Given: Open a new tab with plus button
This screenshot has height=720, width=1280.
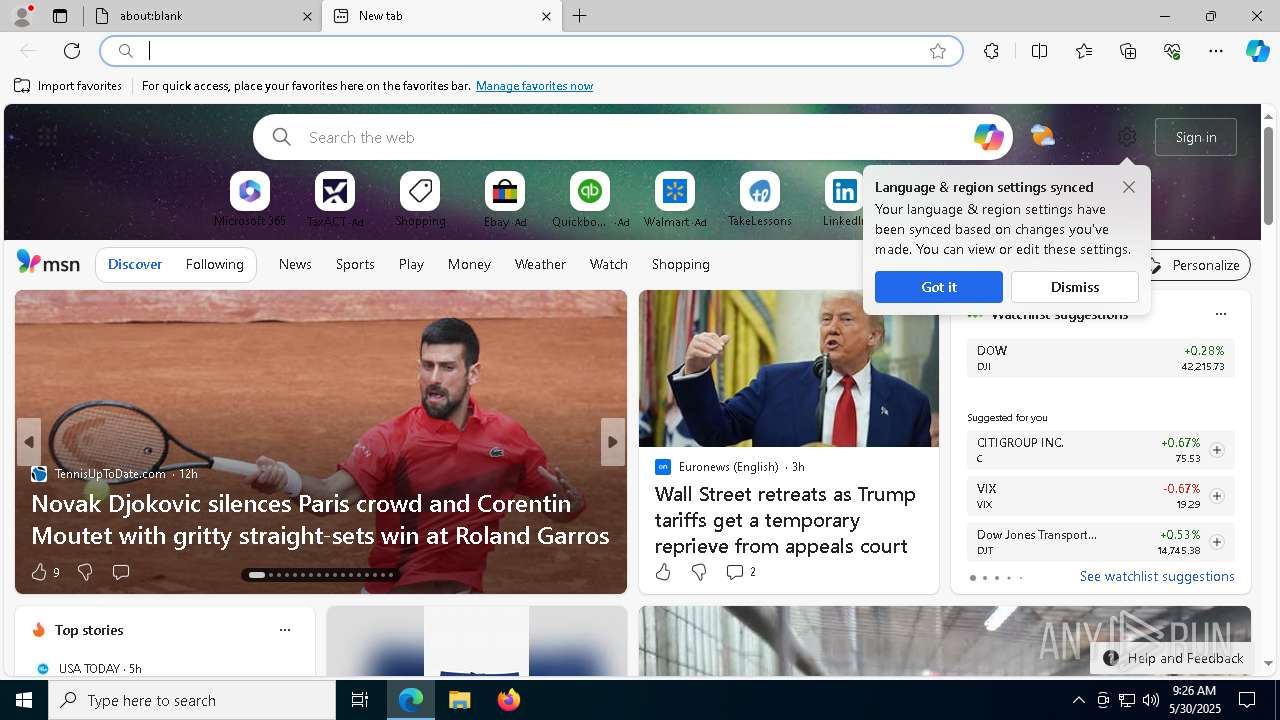Looking at the screenshot, I should pos(579,16).
